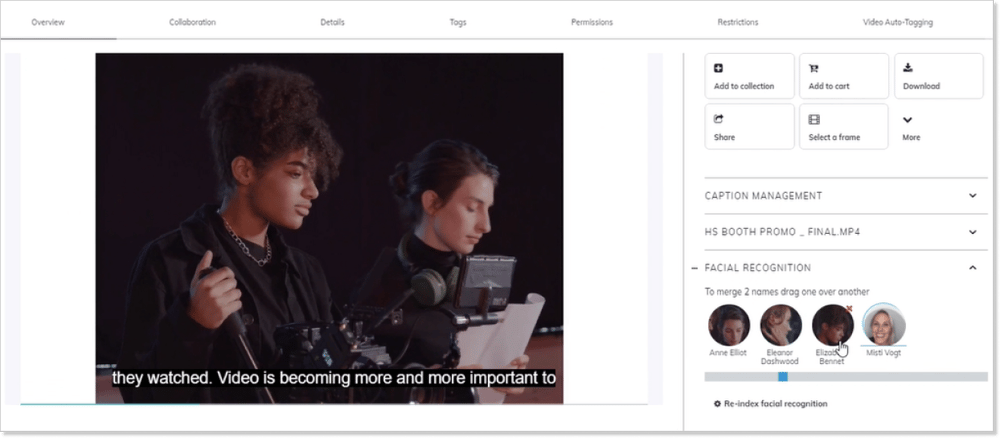The image size is (1000, 438).
Task: Click the Download label
Action: click(922, 86)
